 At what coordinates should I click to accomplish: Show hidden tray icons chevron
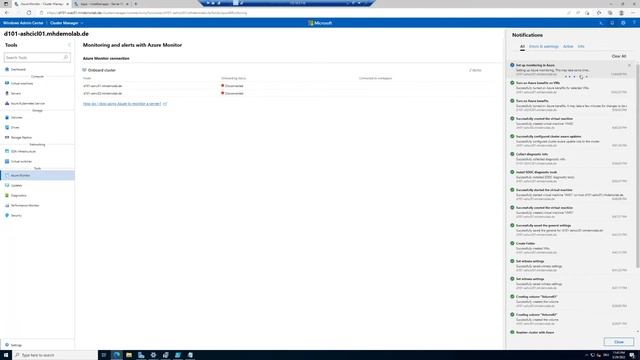coord(587,355)
